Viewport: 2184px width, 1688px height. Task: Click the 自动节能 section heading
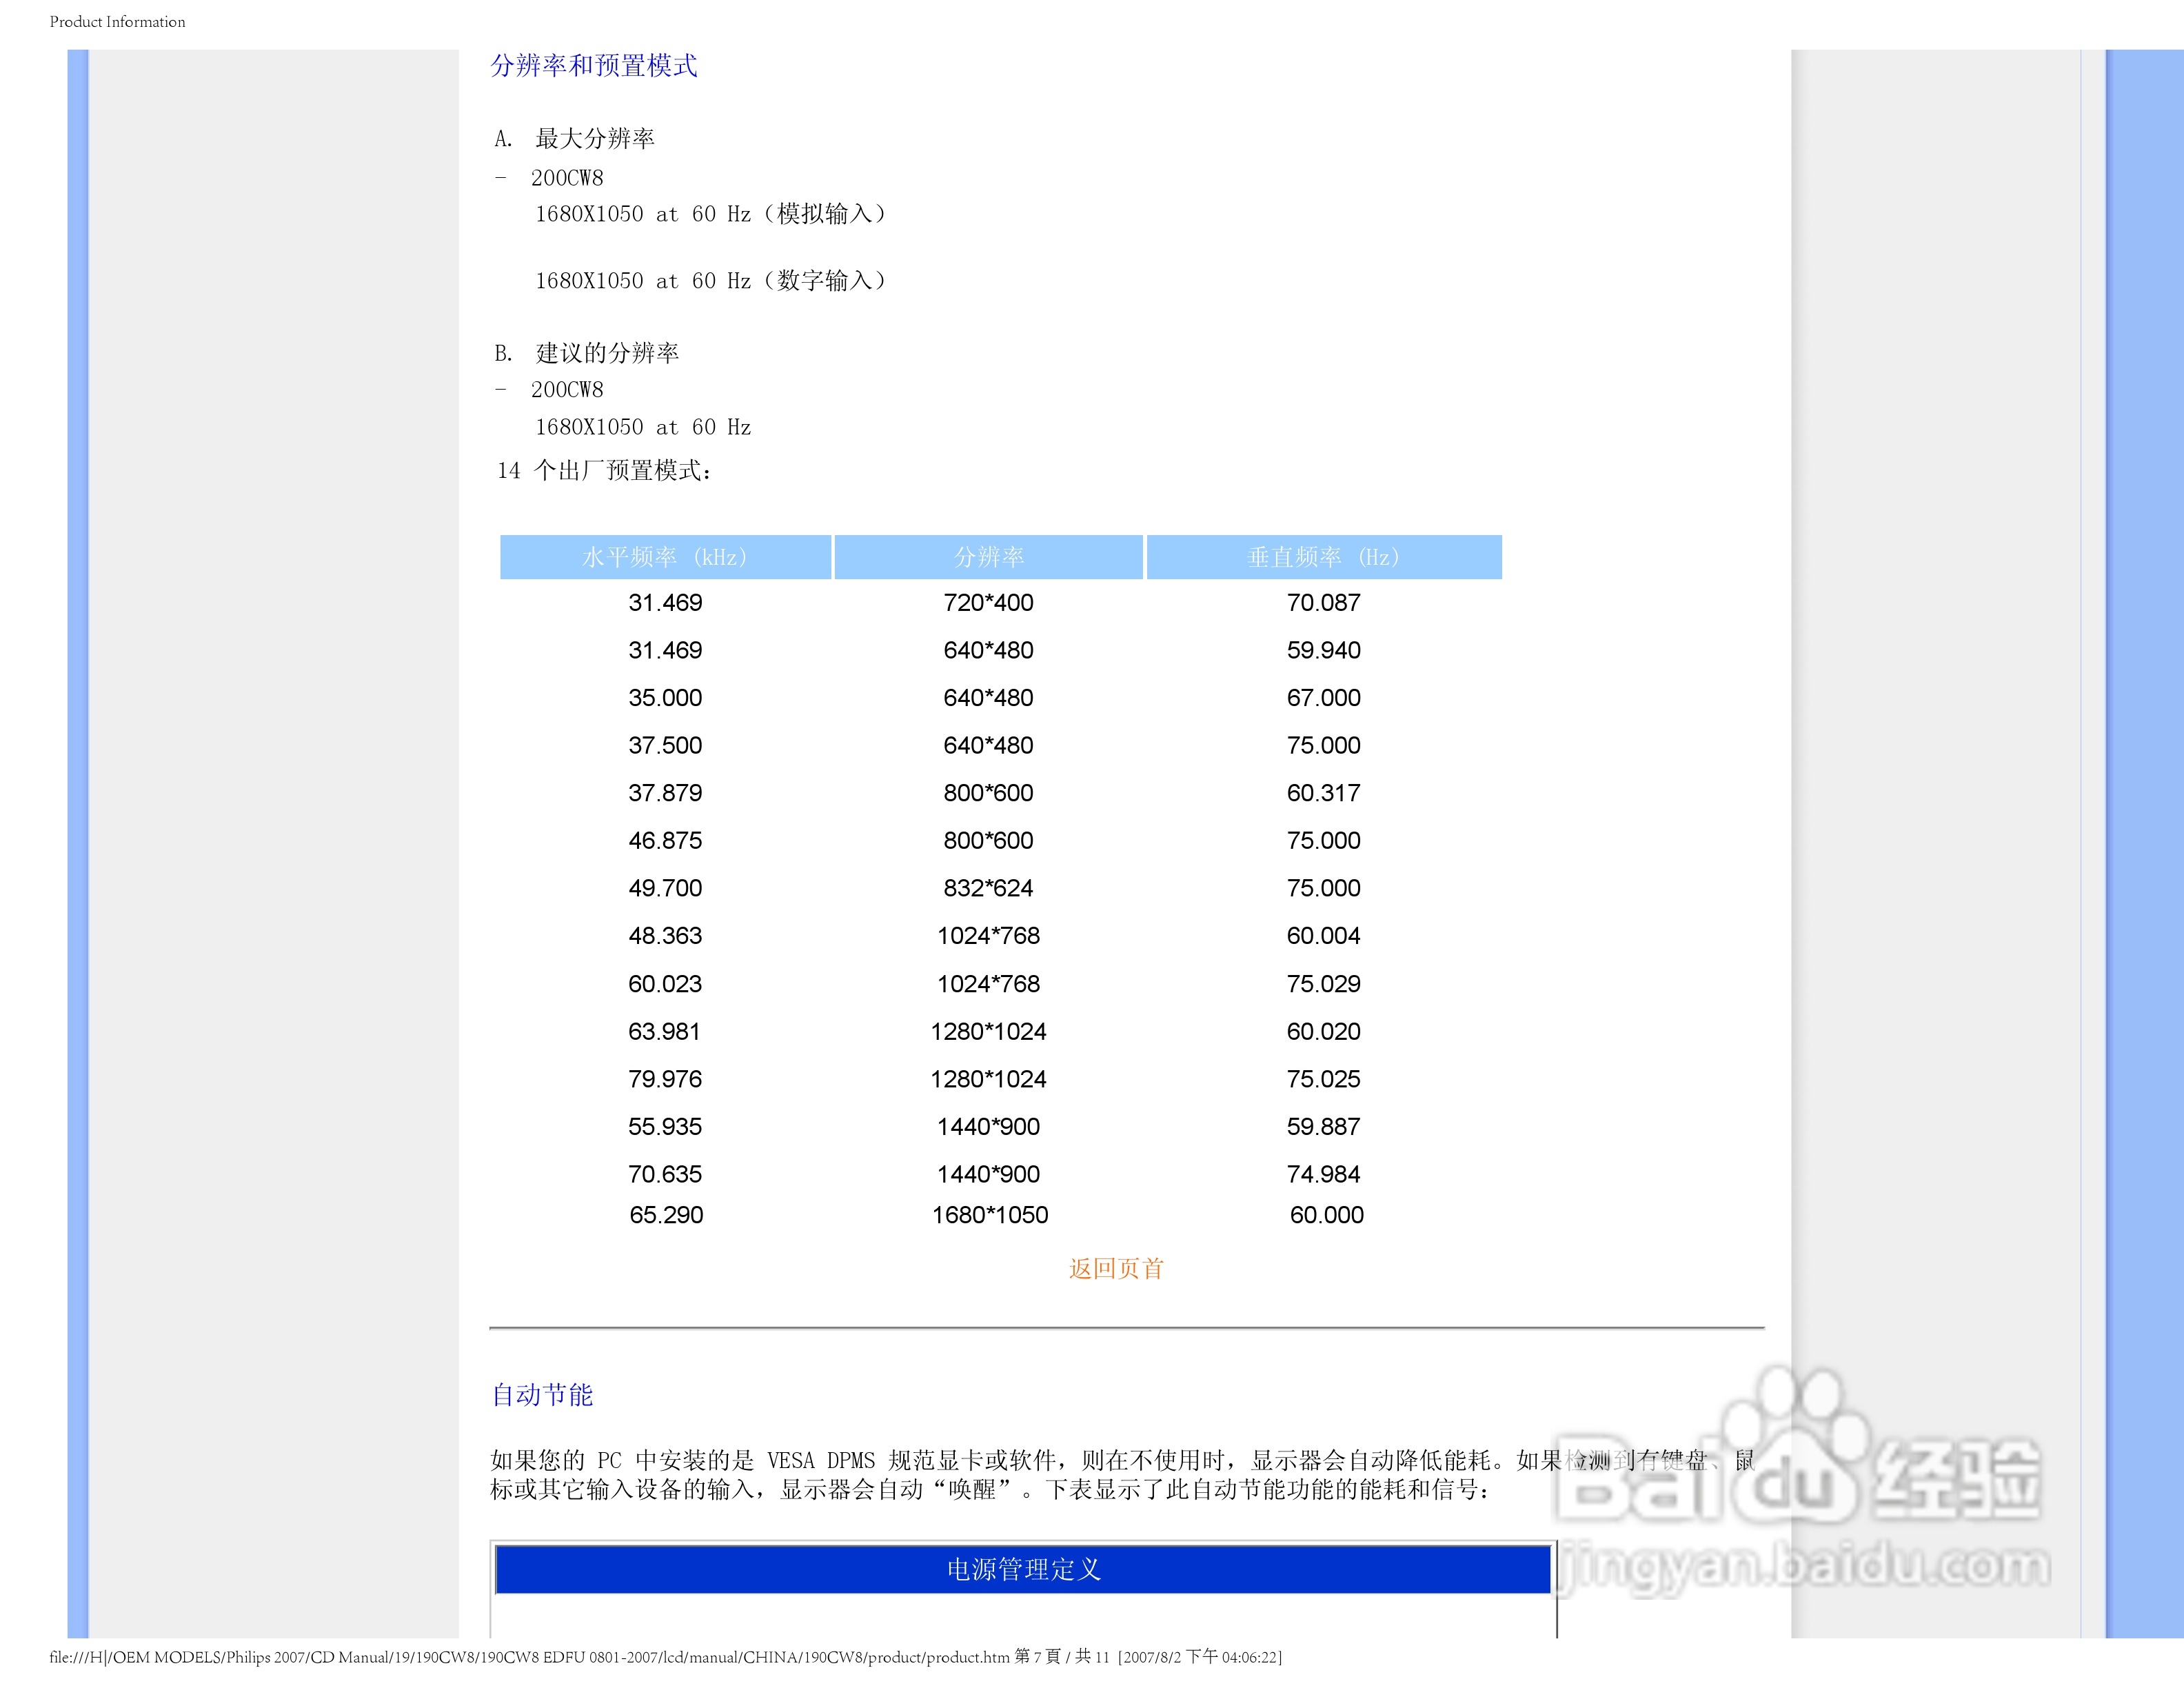[x=542, y=1395]
